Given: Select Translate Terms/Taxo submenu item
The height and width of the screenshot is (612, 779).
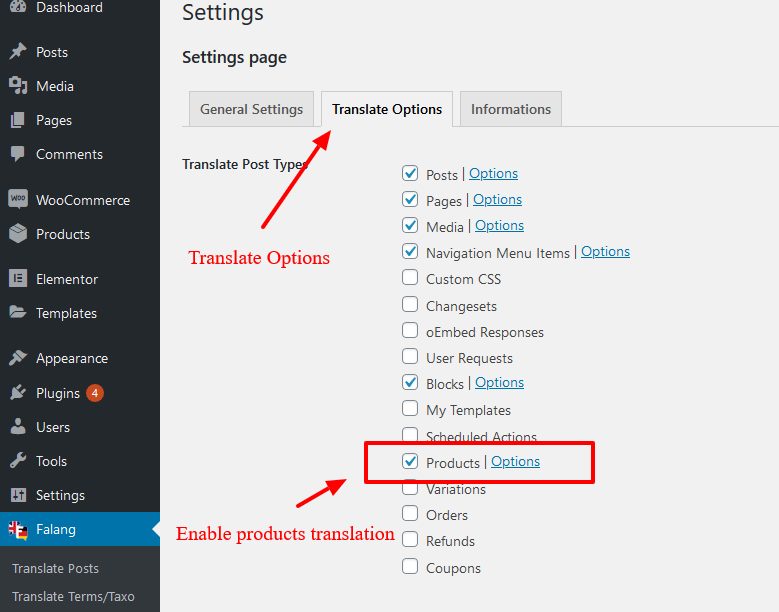Looking at the screenshot, I should pos(73,596).
